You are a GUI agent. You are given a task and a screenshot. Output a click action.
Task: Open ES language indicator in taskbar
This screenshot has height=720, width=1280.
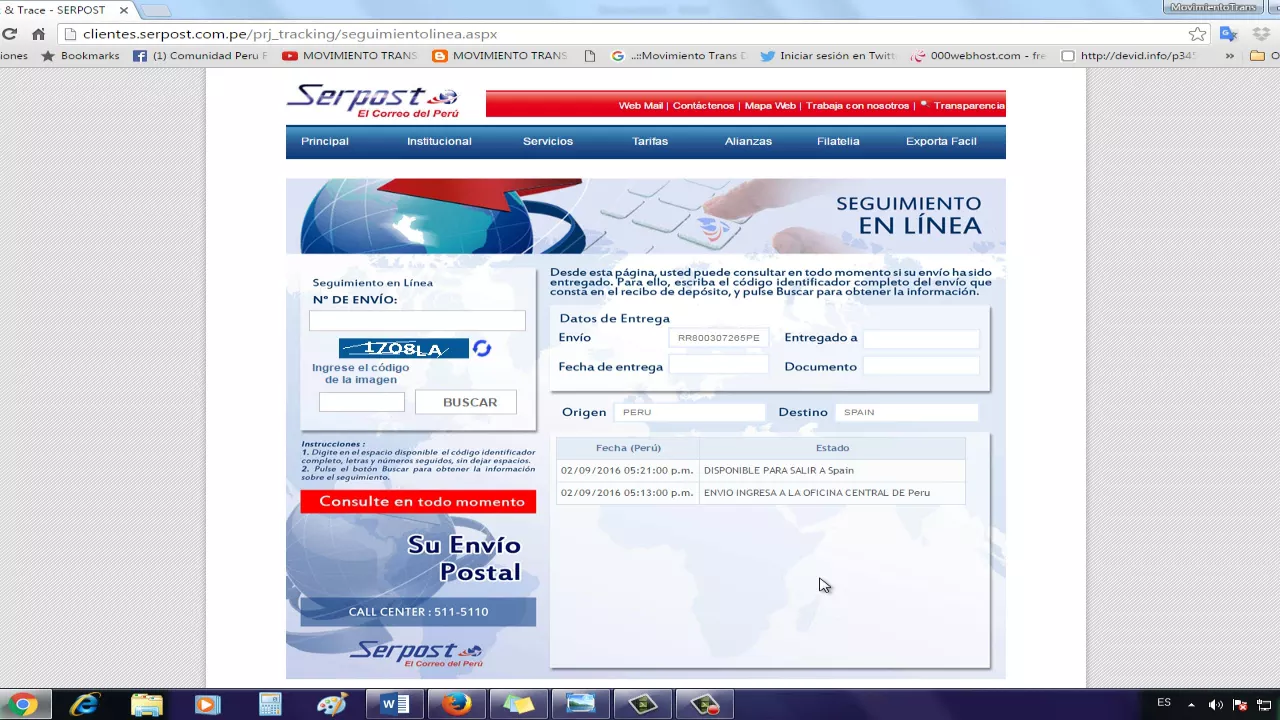click(x=1164, y=704)
